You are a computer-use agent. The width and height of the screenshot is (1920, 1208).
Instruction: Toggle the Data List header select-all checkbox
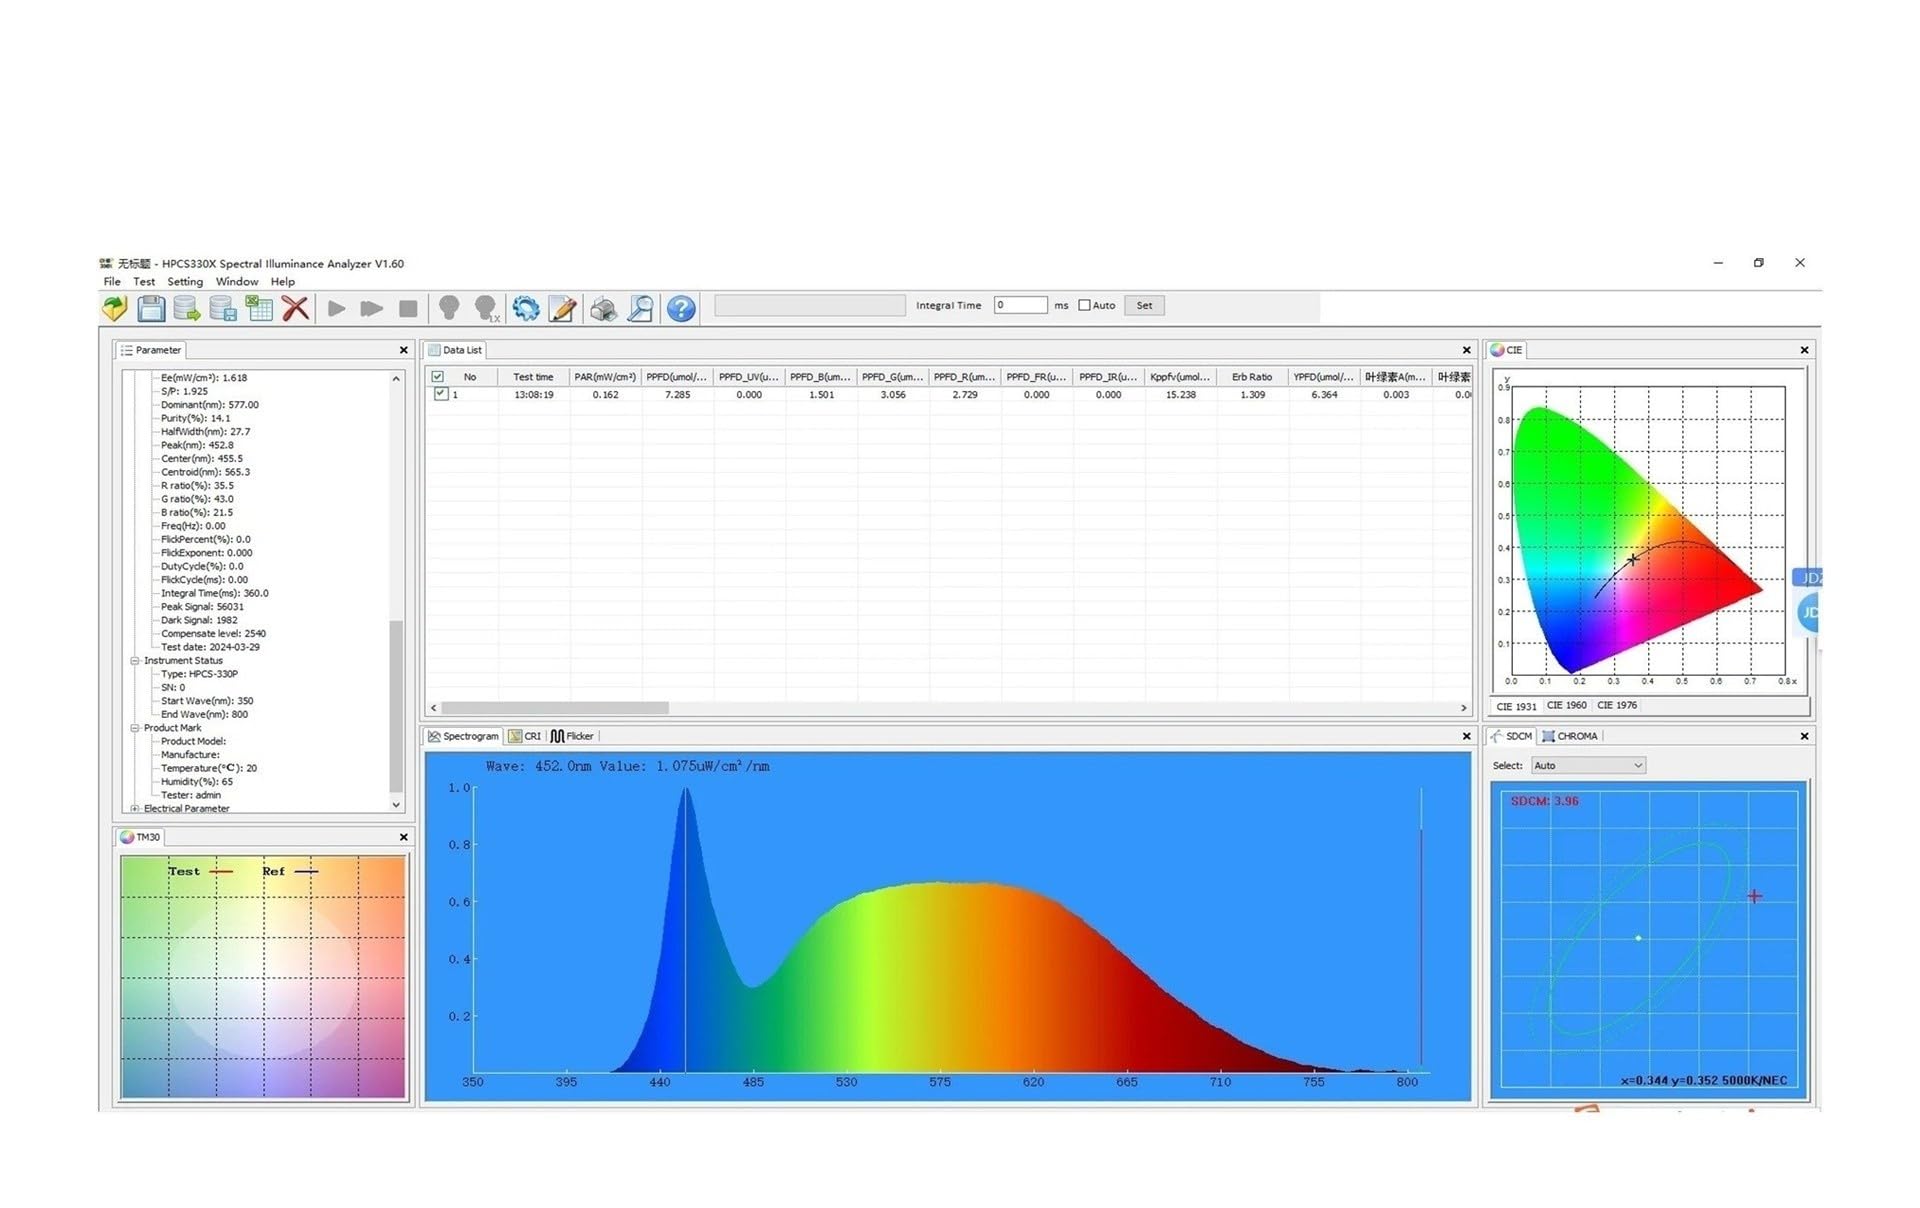click(x=437, y=377)
